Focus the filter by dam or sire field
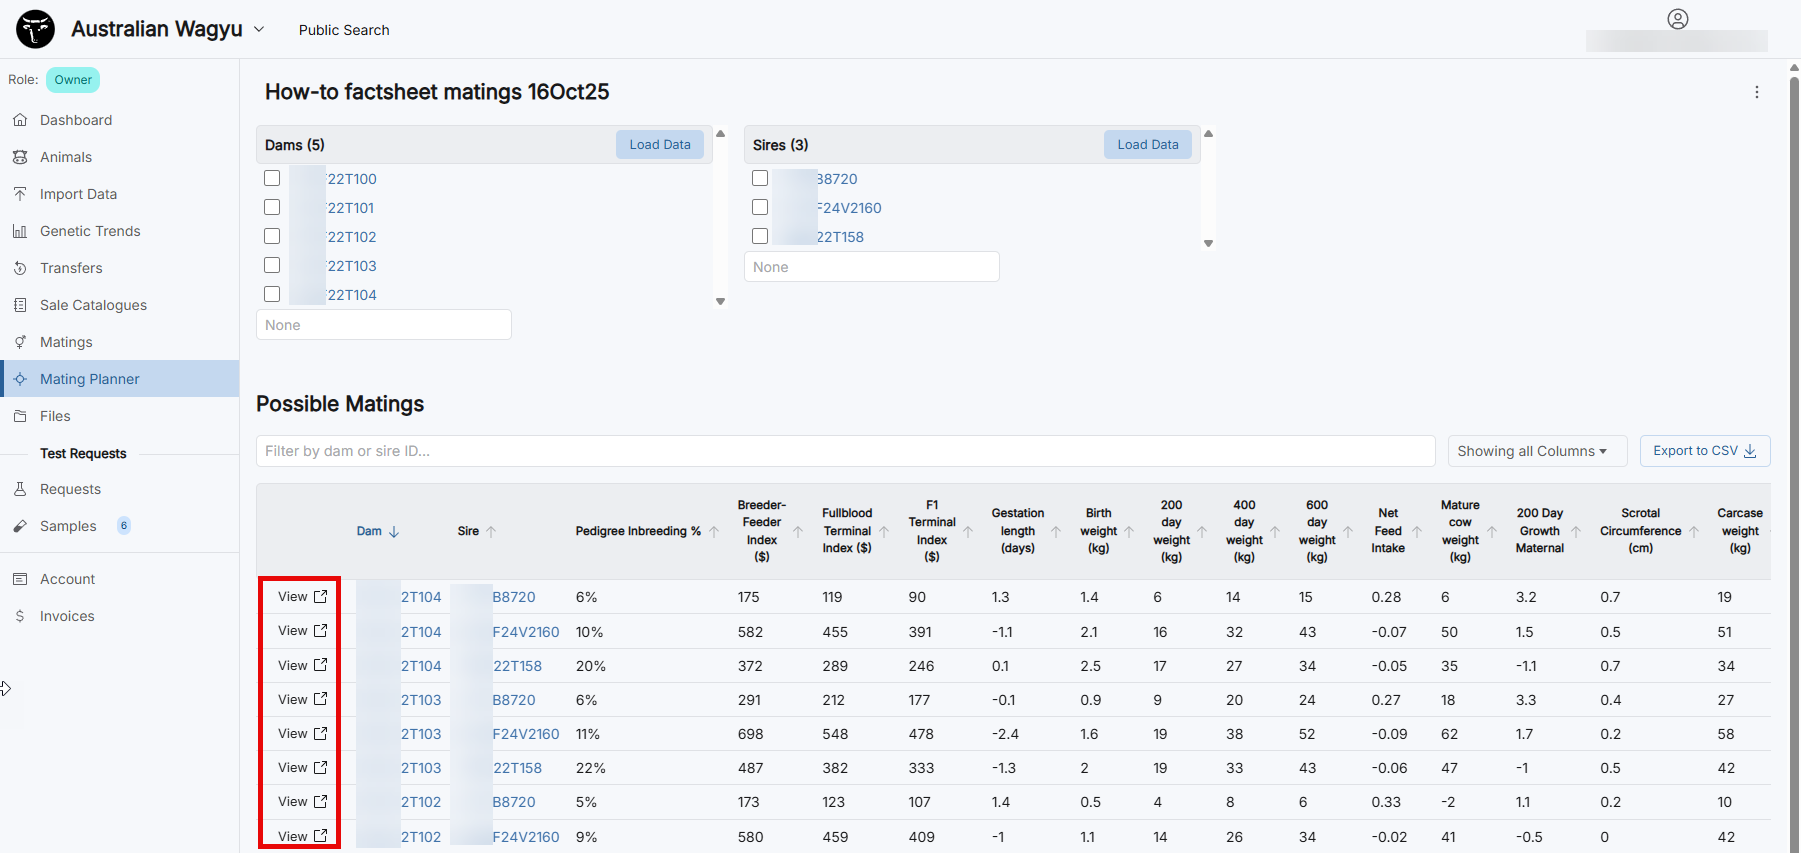This screenshot has height=853, width=1801. pos(845,451)
